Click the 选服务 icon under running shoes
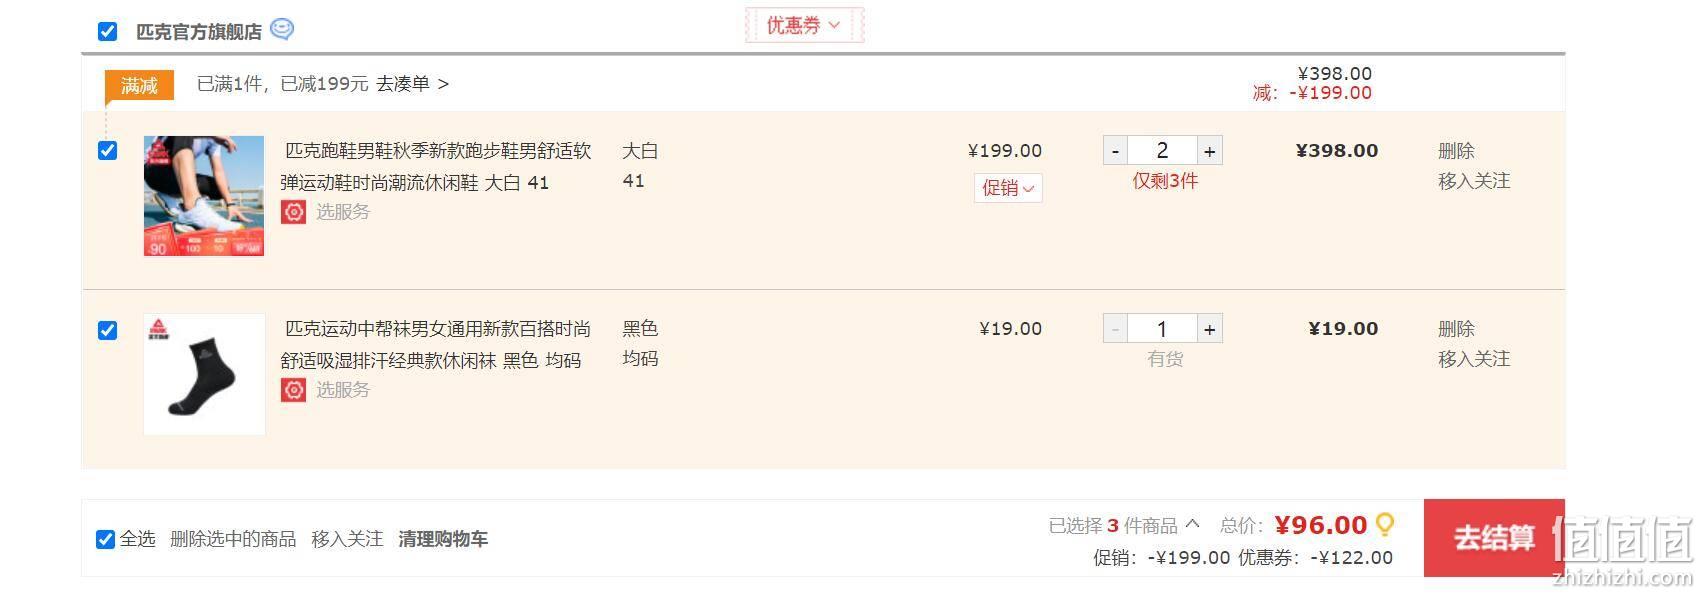The height and width of the screenshot is (595, 1702). [293, 212]
